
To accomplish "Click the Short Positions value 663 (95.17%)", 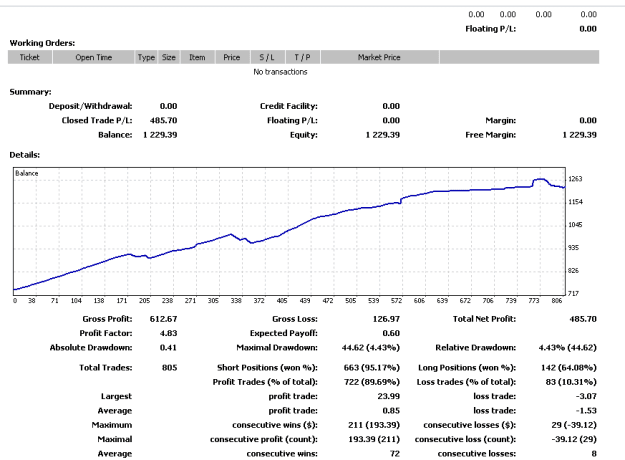I will point(371,368).
